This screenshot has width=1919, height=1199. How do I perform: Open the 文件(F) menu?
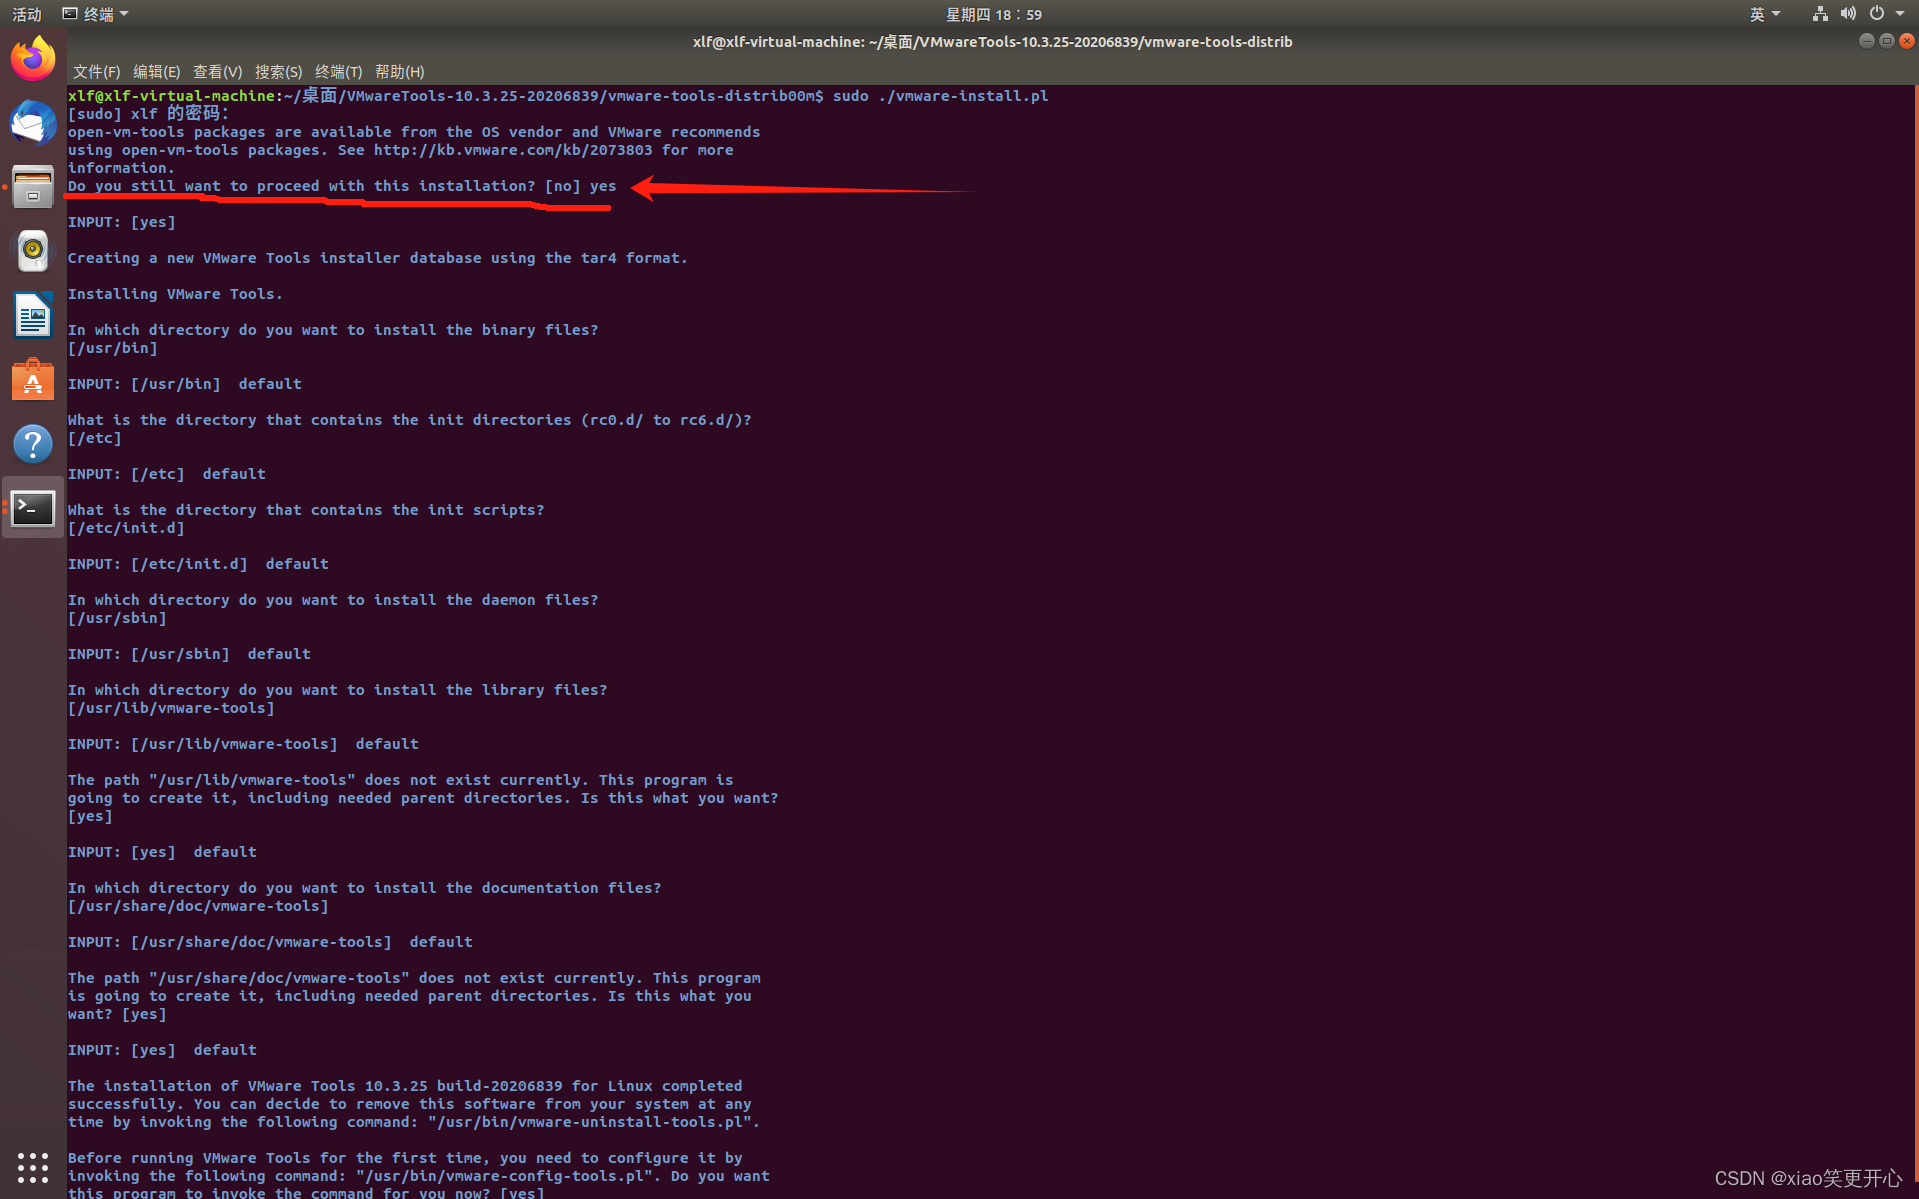(96, 72)
